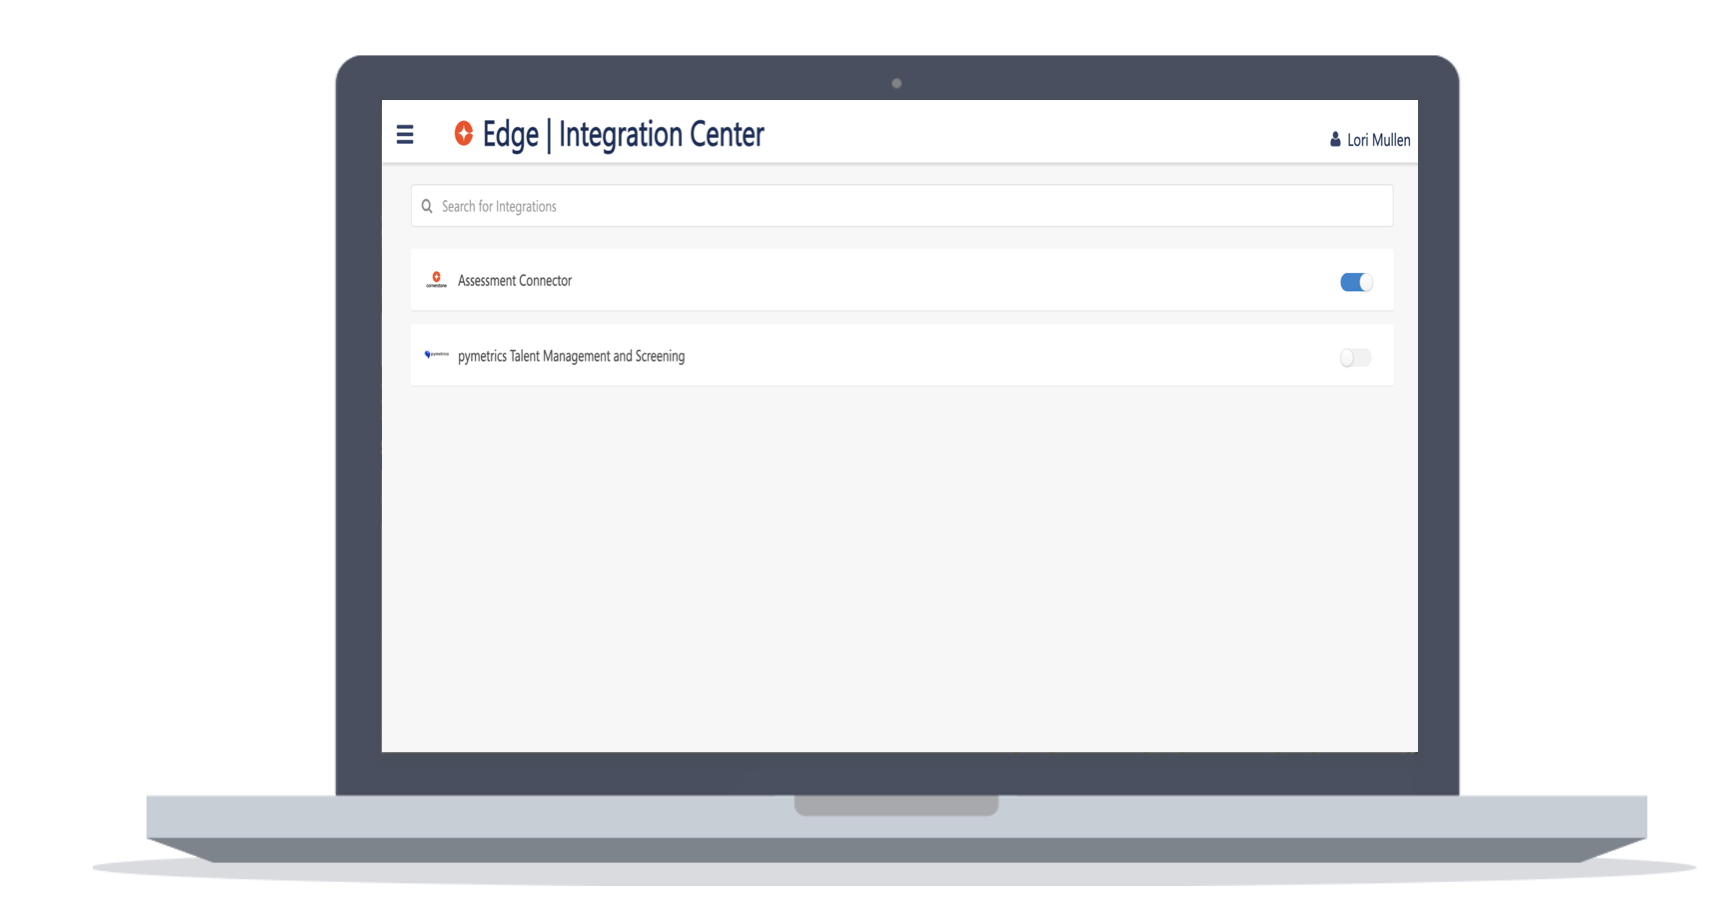Enable pymetrics Talent Management and Screening
This screenshot has height=904, width=1724.
point(1356,356)
